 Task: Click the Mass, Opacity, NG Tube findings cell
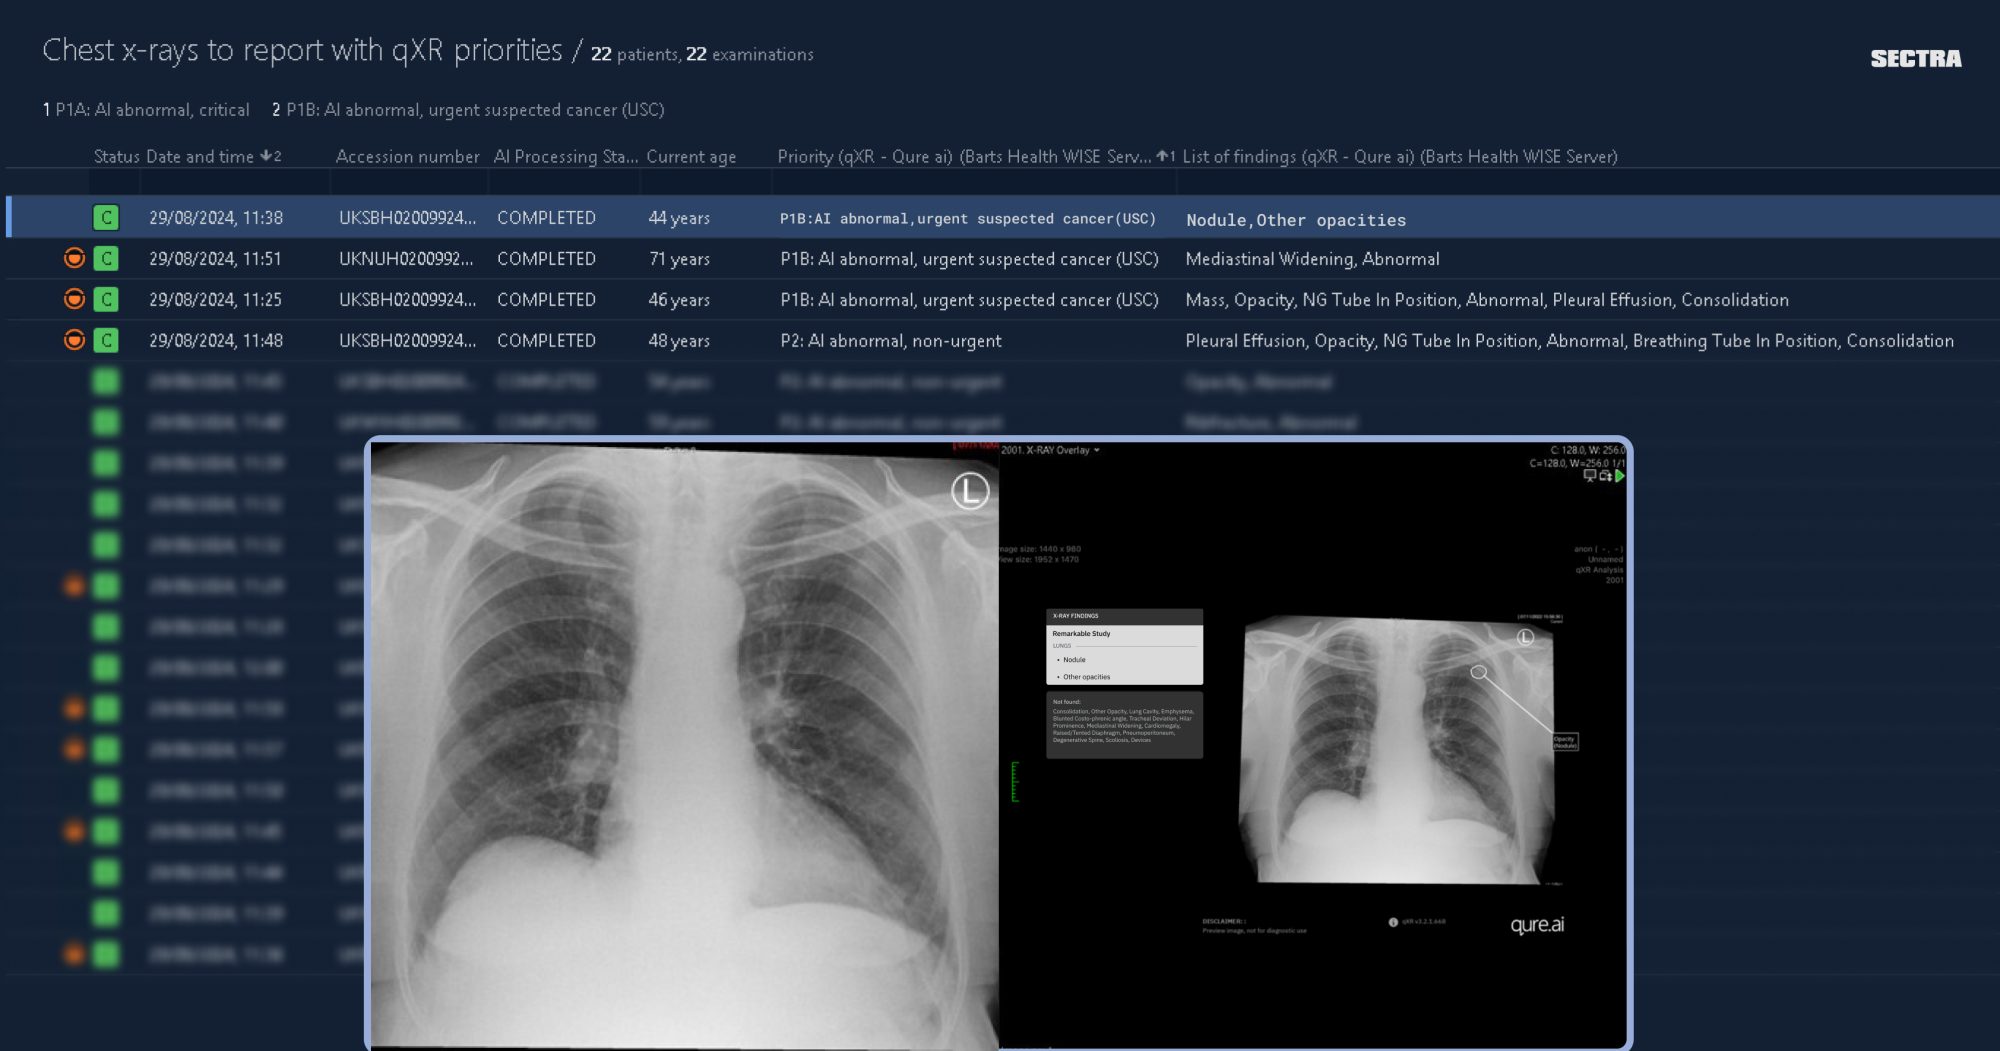1487,299
